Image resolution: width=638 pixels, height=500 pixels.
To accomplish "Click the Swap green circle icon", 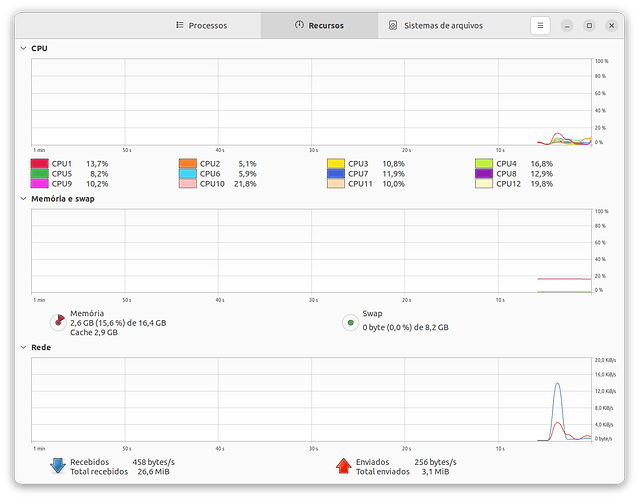I will (x=350, y=323).
